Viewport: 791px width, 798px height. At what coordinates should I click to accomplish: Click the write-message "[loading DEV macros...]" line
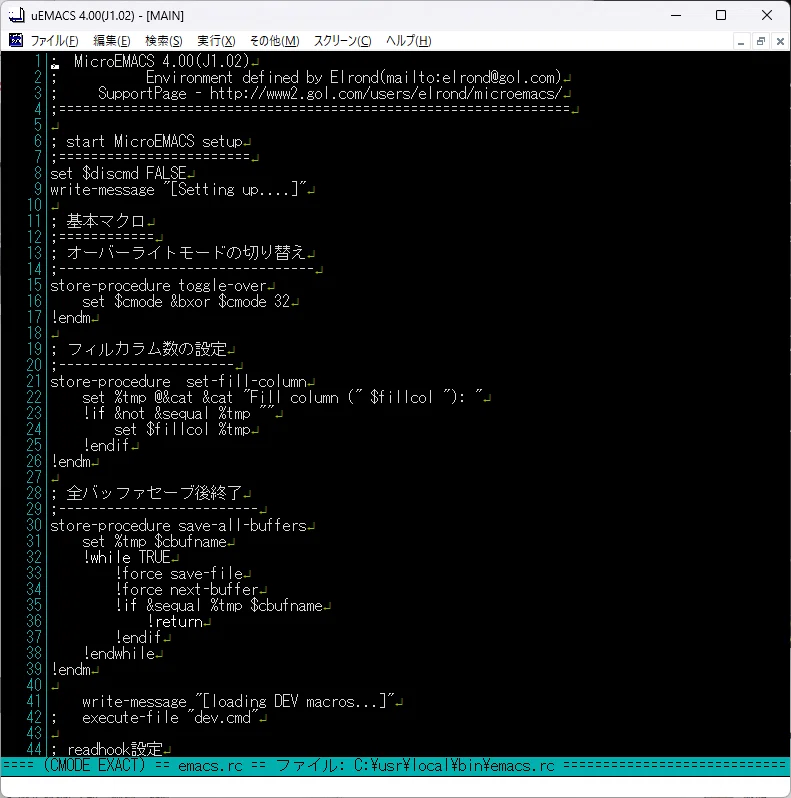point(238,701)
